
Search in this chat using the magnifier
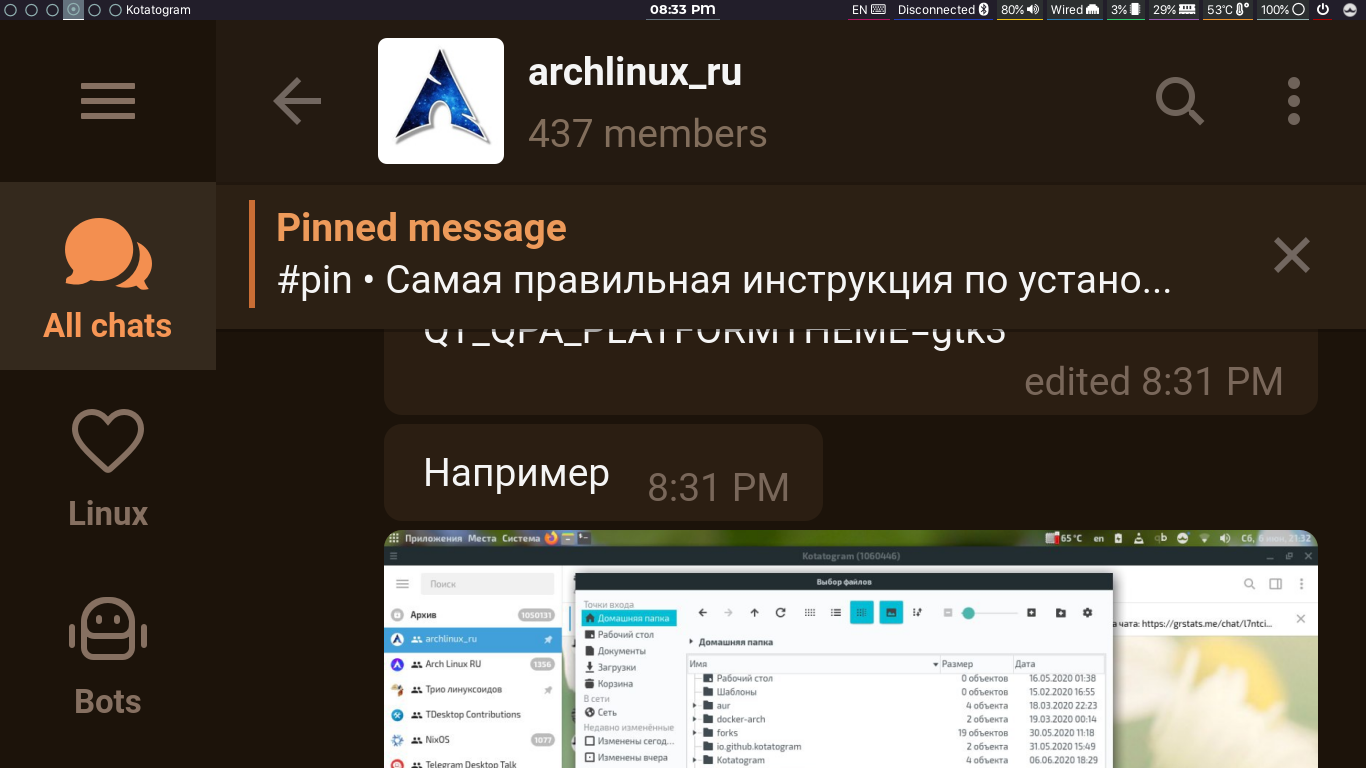coord(1180,101)
